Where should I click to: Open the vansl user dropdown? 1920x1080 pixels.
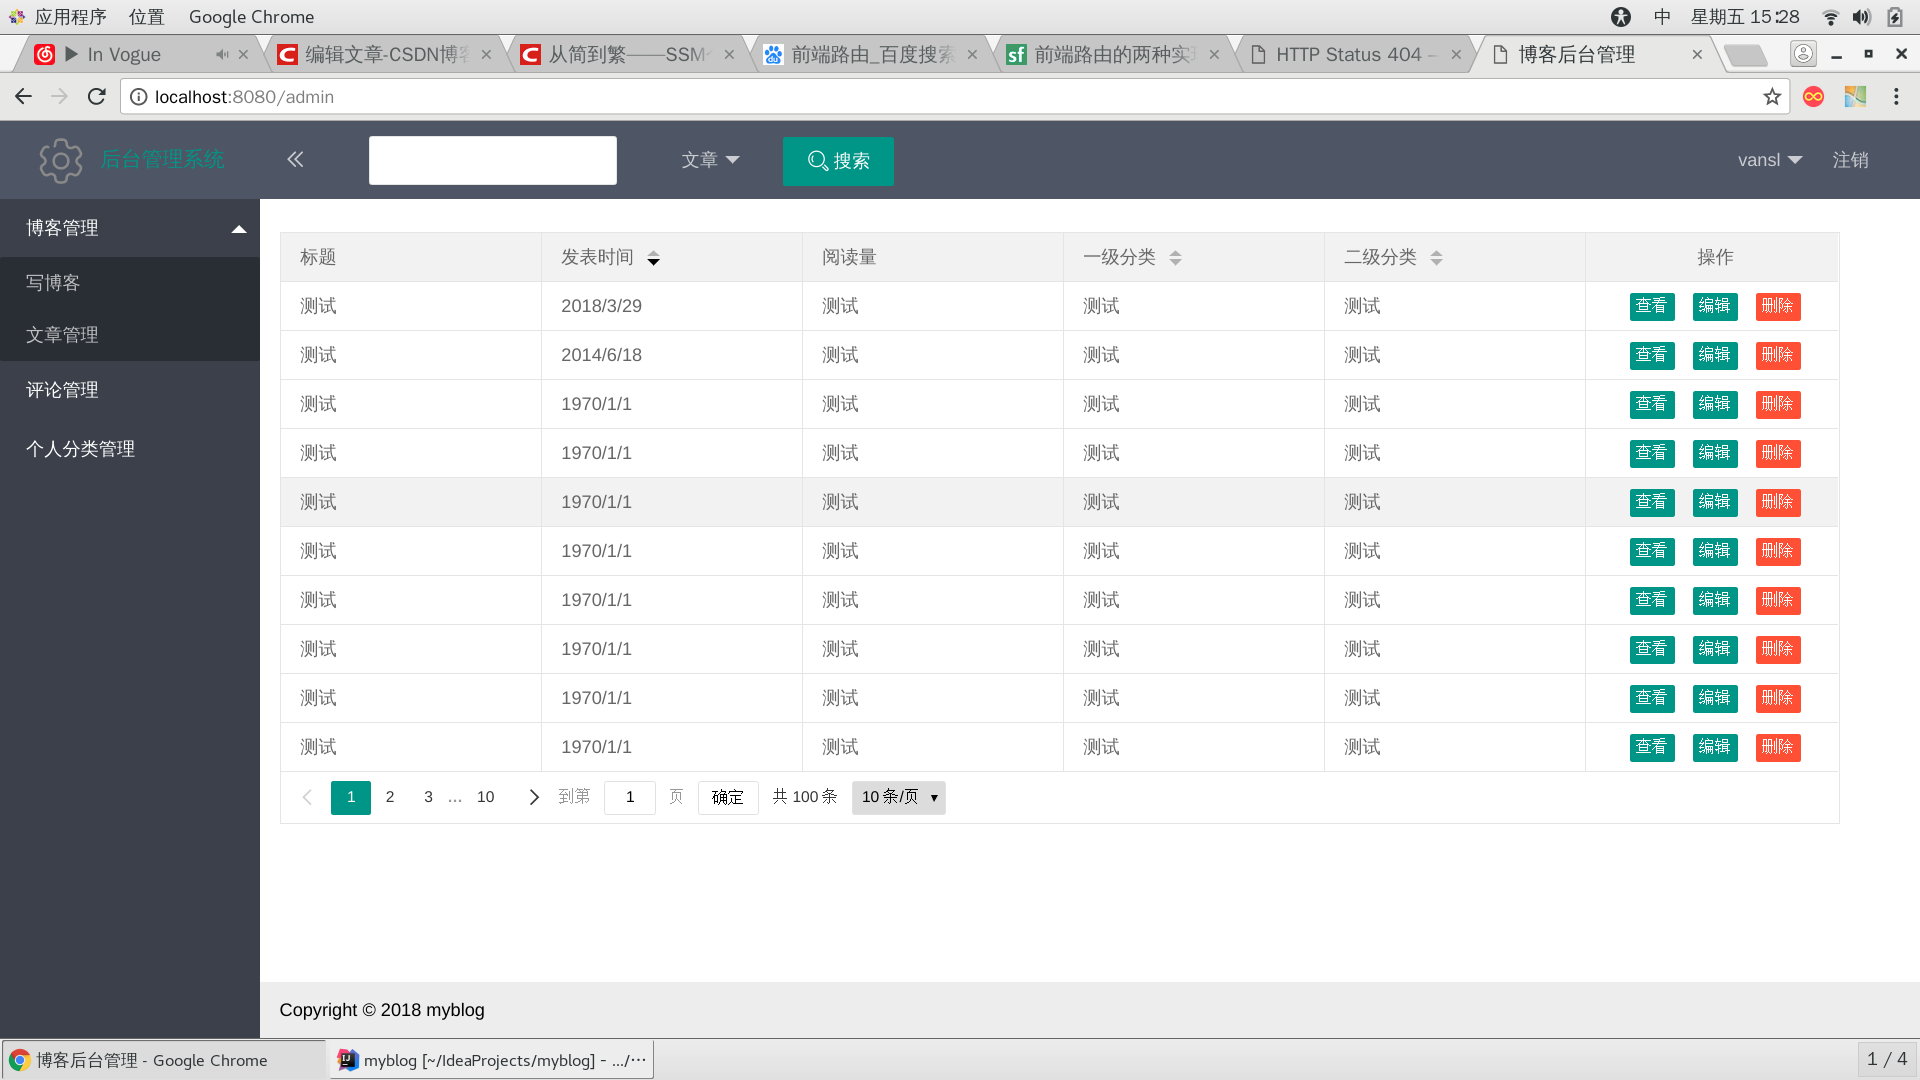pos(1770,160)
